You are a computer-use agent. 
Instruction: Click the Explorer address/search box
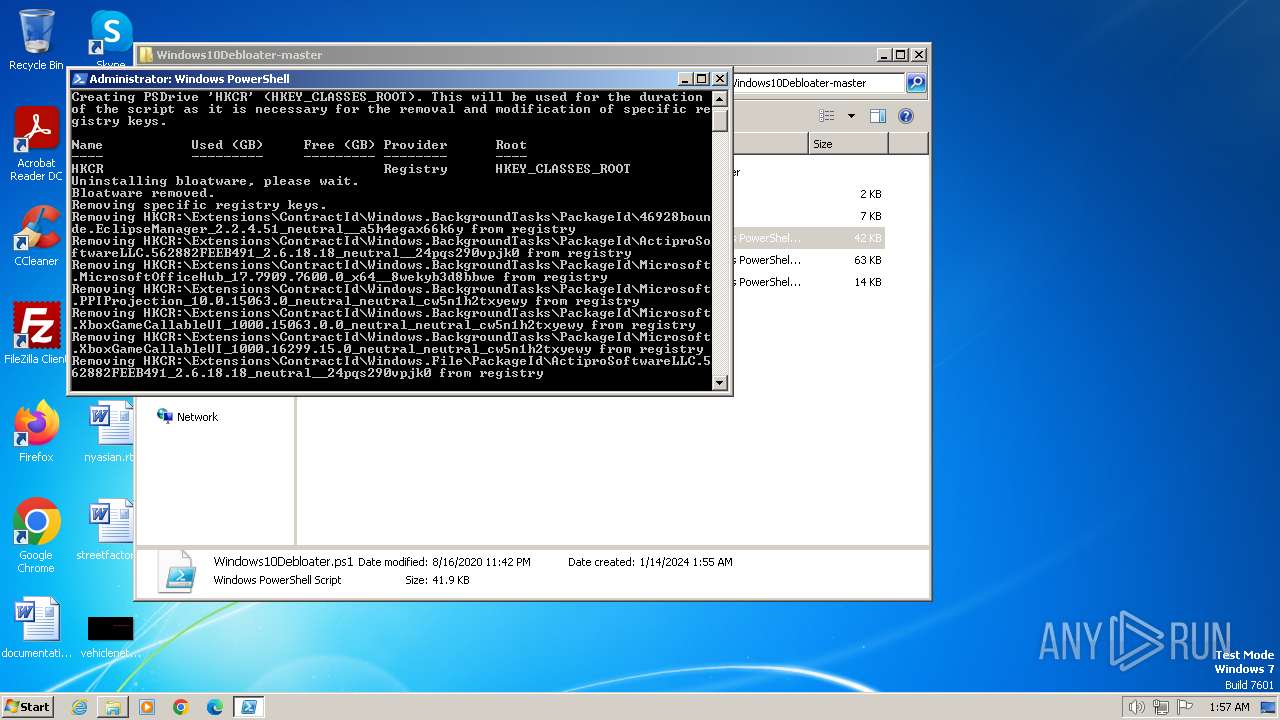[817, 83]
